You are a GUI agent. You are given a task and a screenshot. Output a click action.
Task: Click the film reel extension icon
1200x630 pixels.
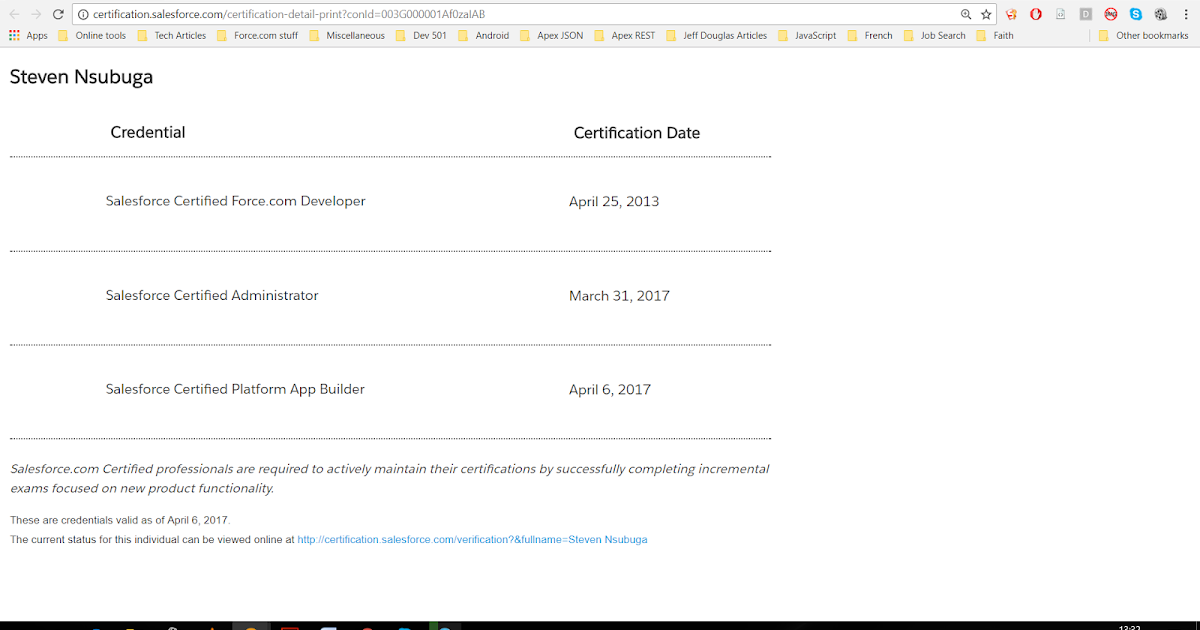(1161, 14)
